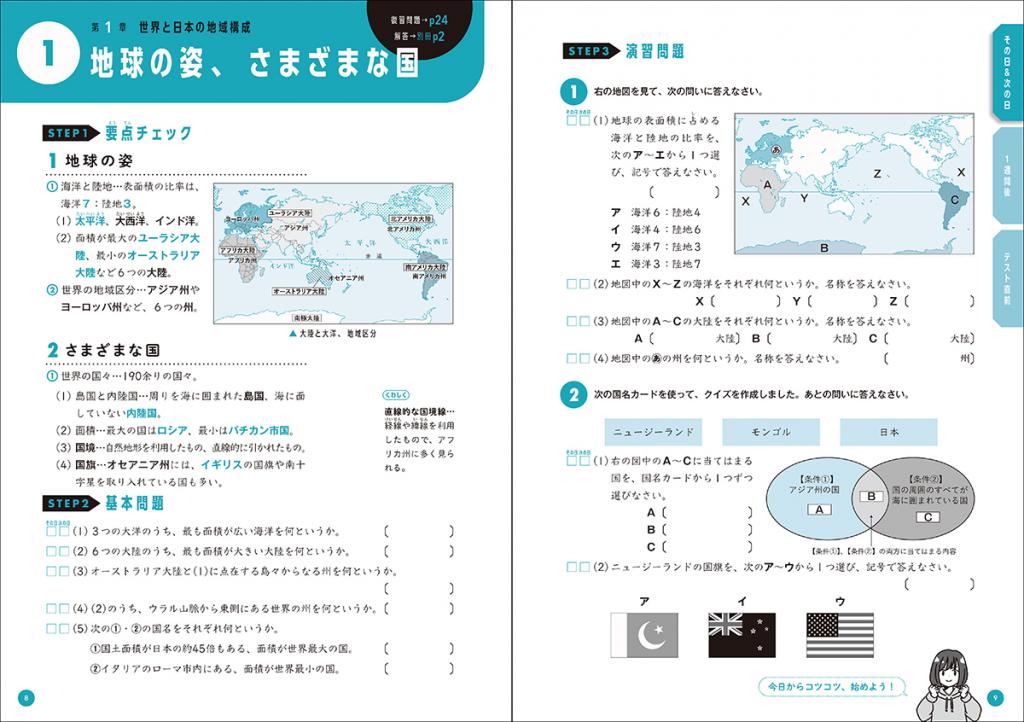Tick left checkbox of the New Zealand flag question
The image size is (1024, 722).
(572, 567)
